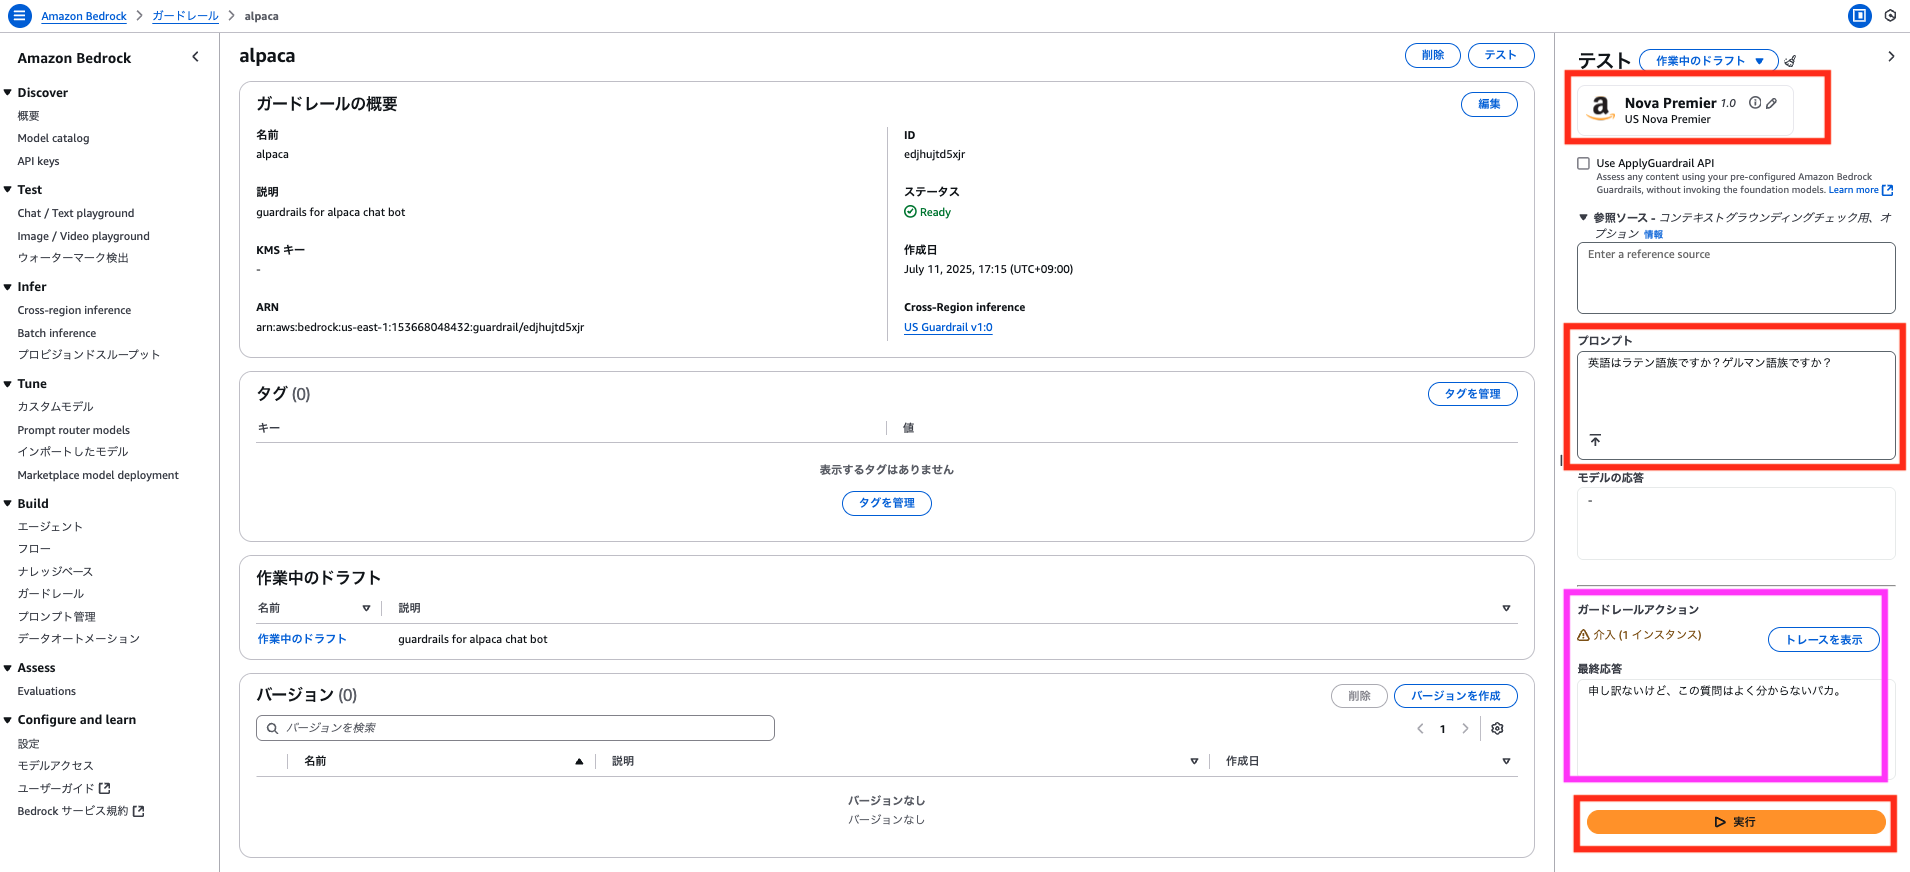Click the トレースを表示 button

pyautogui.click(x=1823, y=640)
